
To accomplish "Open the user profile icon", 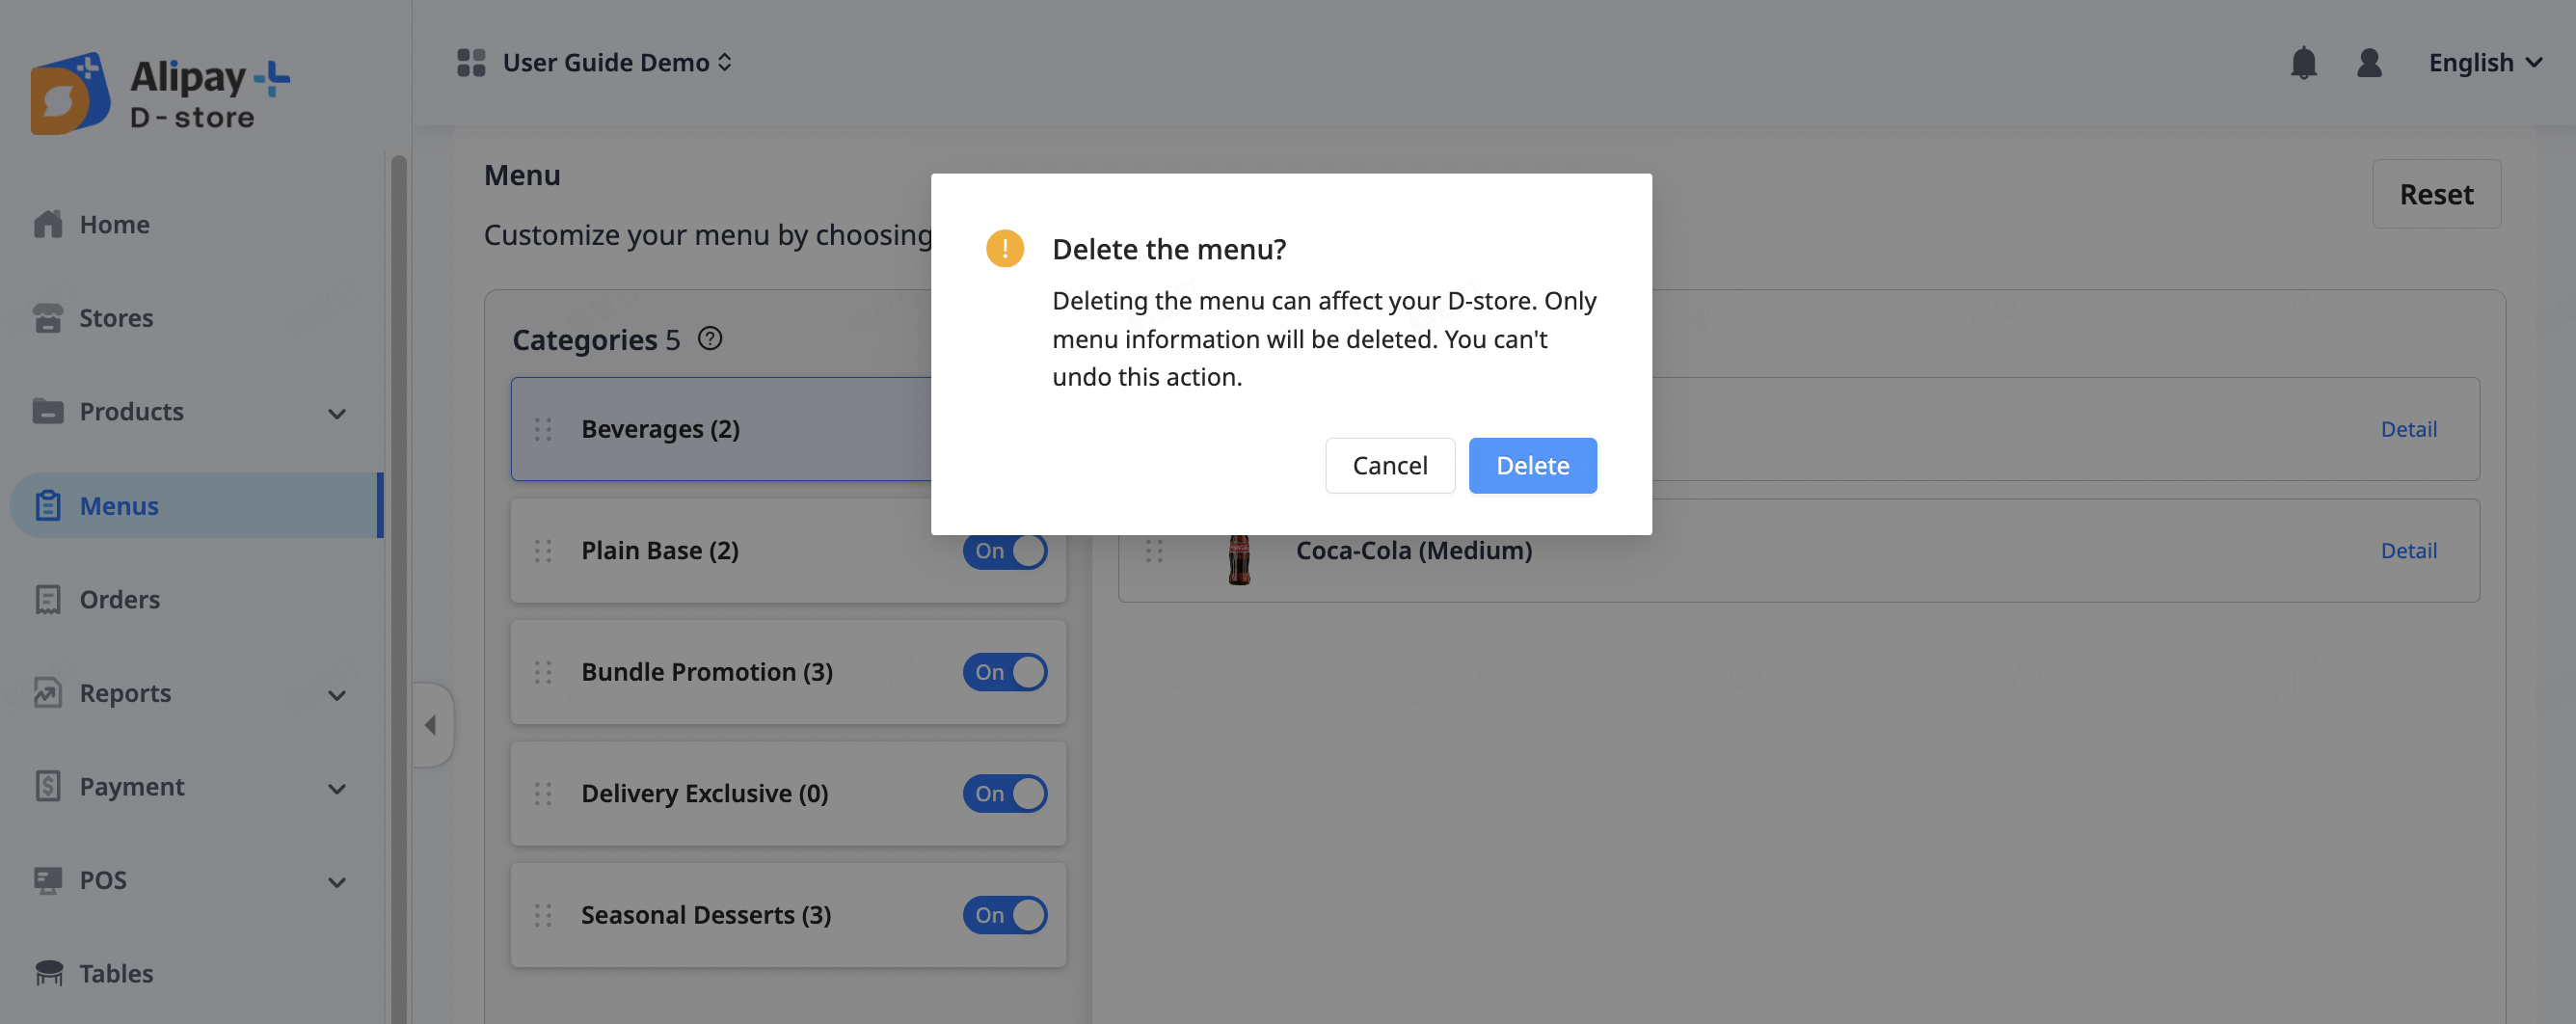I will pyautogui.click(x=2369, y=63).
